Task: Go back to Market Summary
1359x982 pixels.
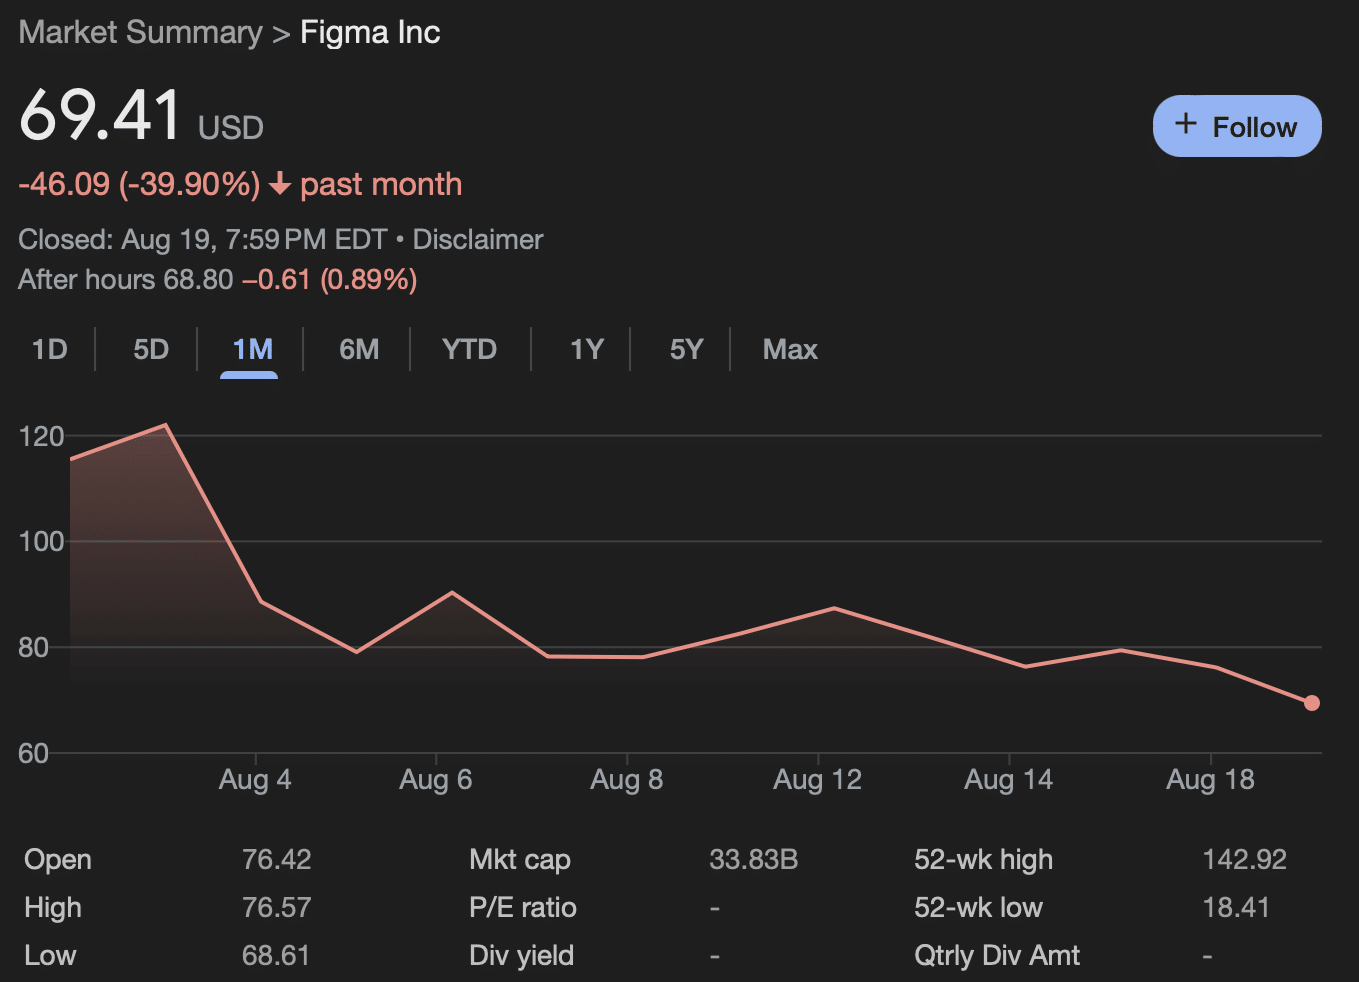Action: tap(139, 31)
